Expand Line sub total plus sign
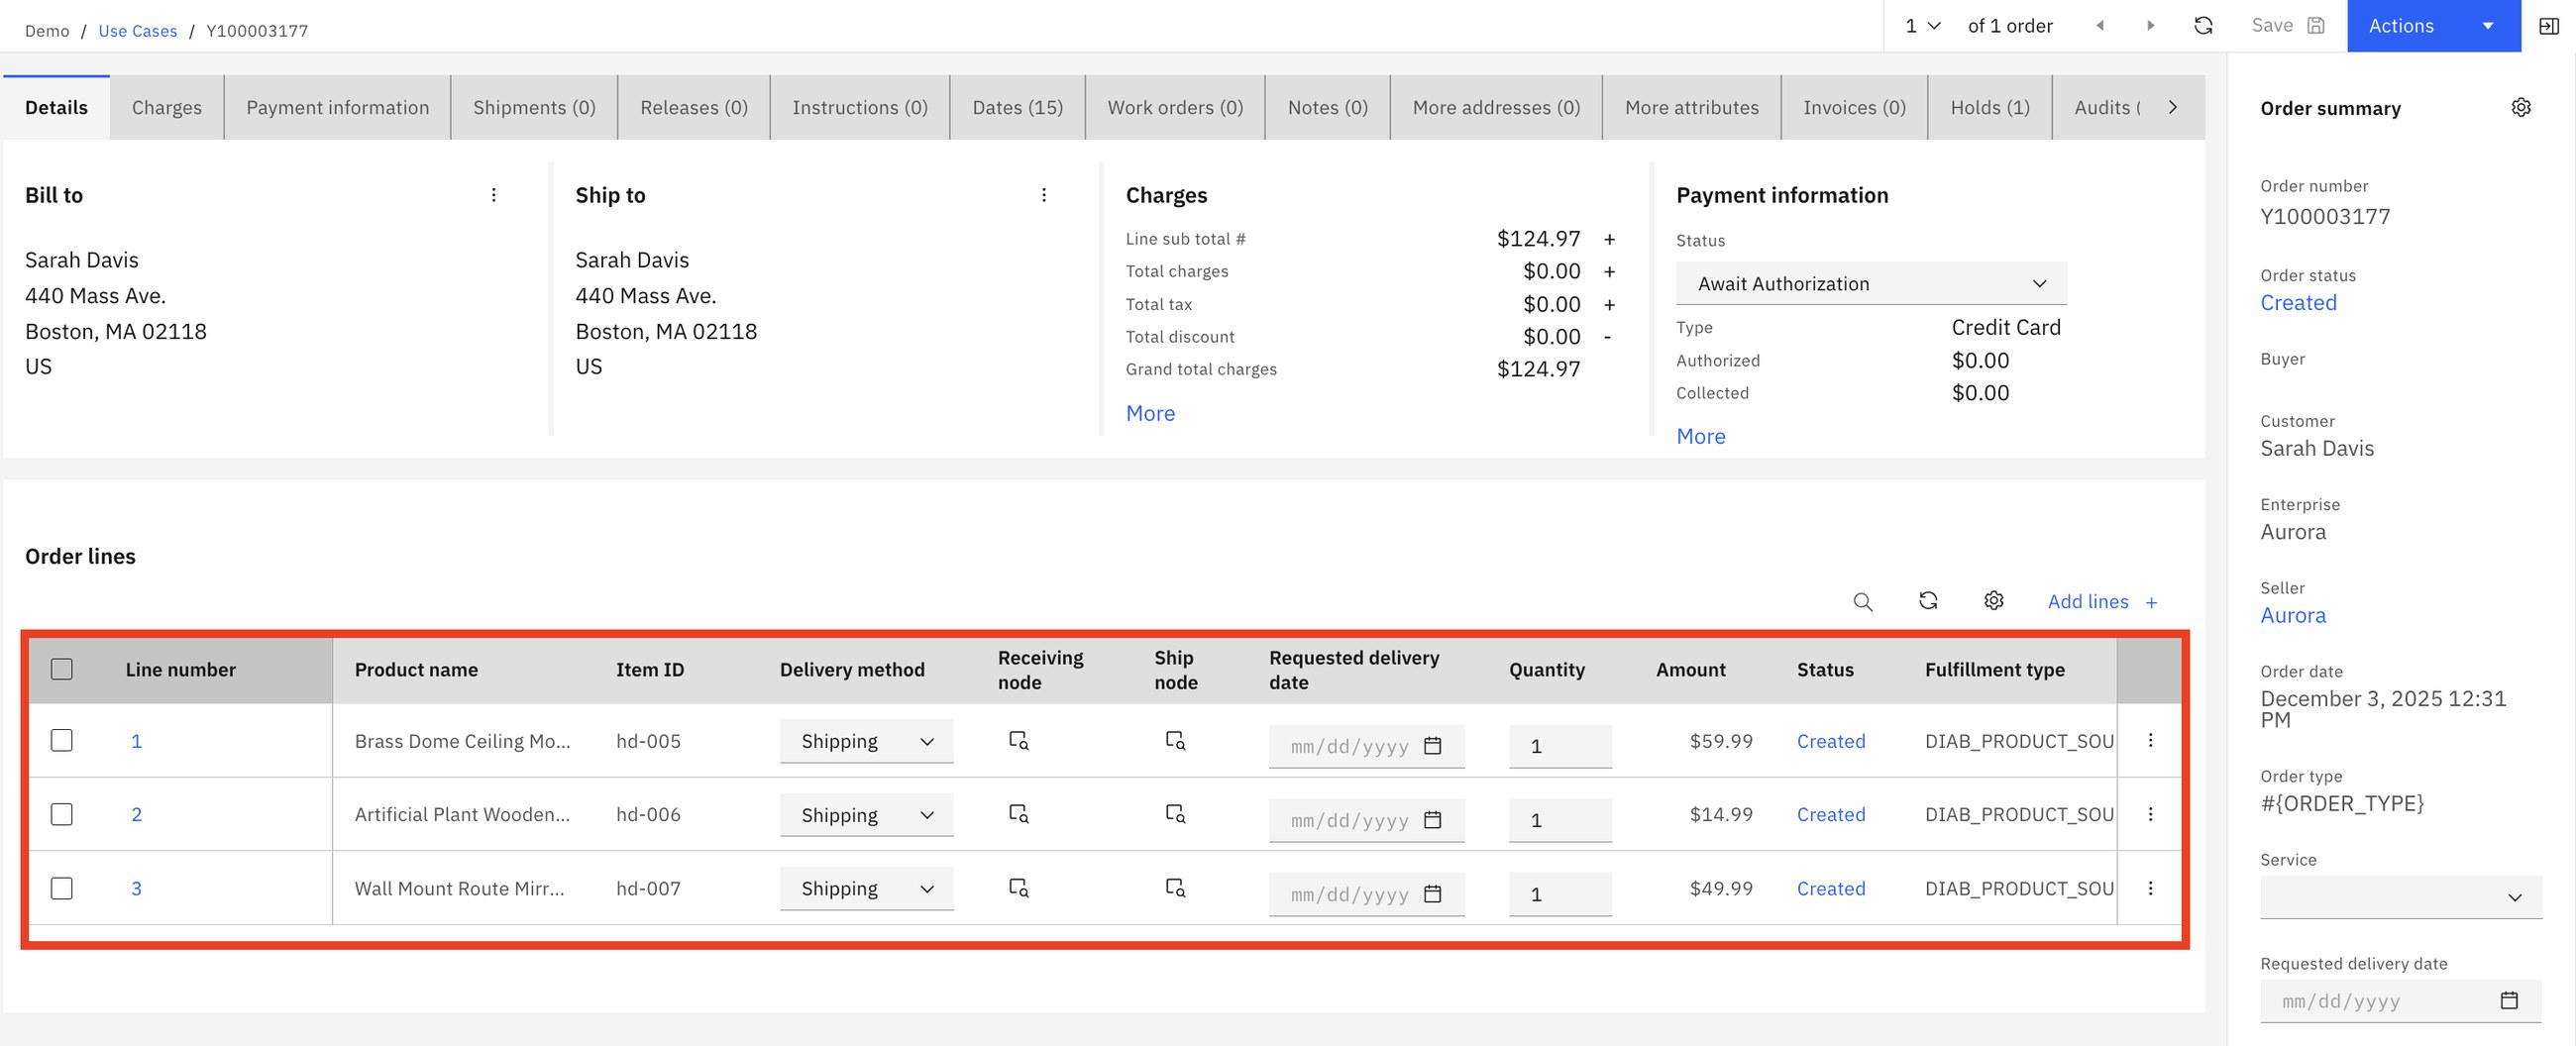Image resolution: width=2576 pixels, height=1046 pixels. 1609,239
